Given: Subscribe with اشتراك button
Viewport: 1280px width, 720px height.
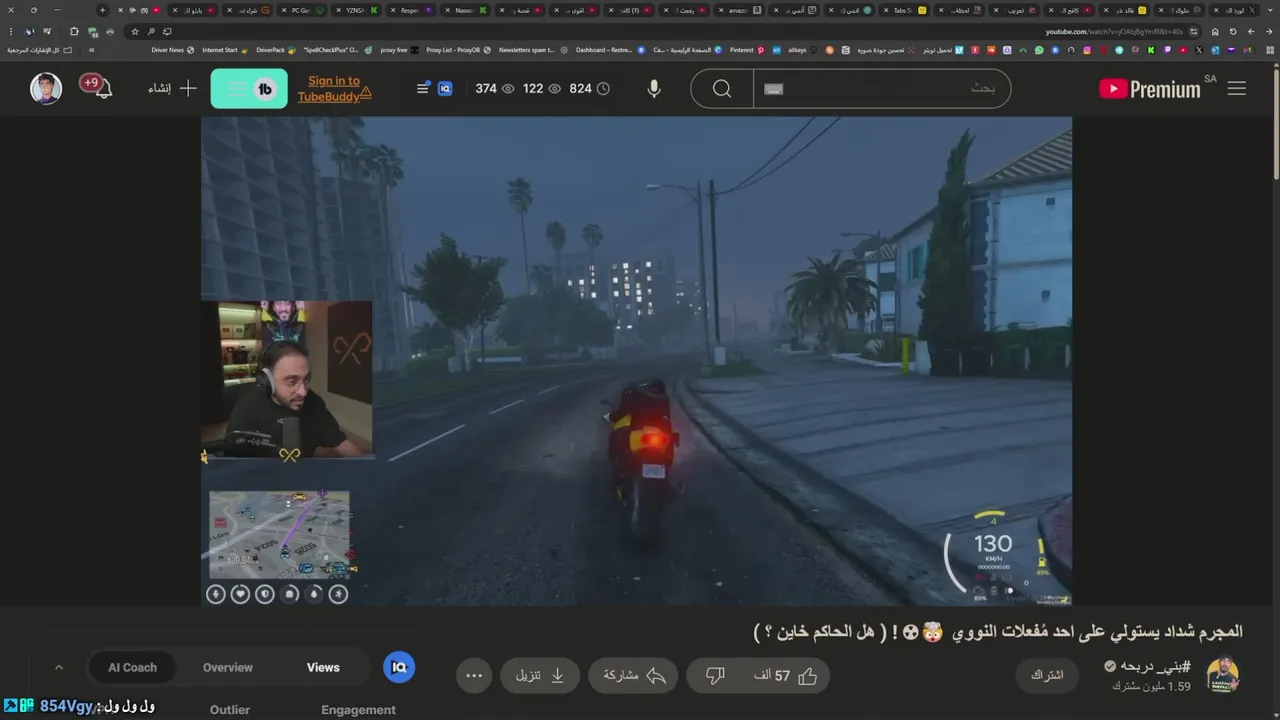Looking at the screenshot, I should coord(1047,676).
